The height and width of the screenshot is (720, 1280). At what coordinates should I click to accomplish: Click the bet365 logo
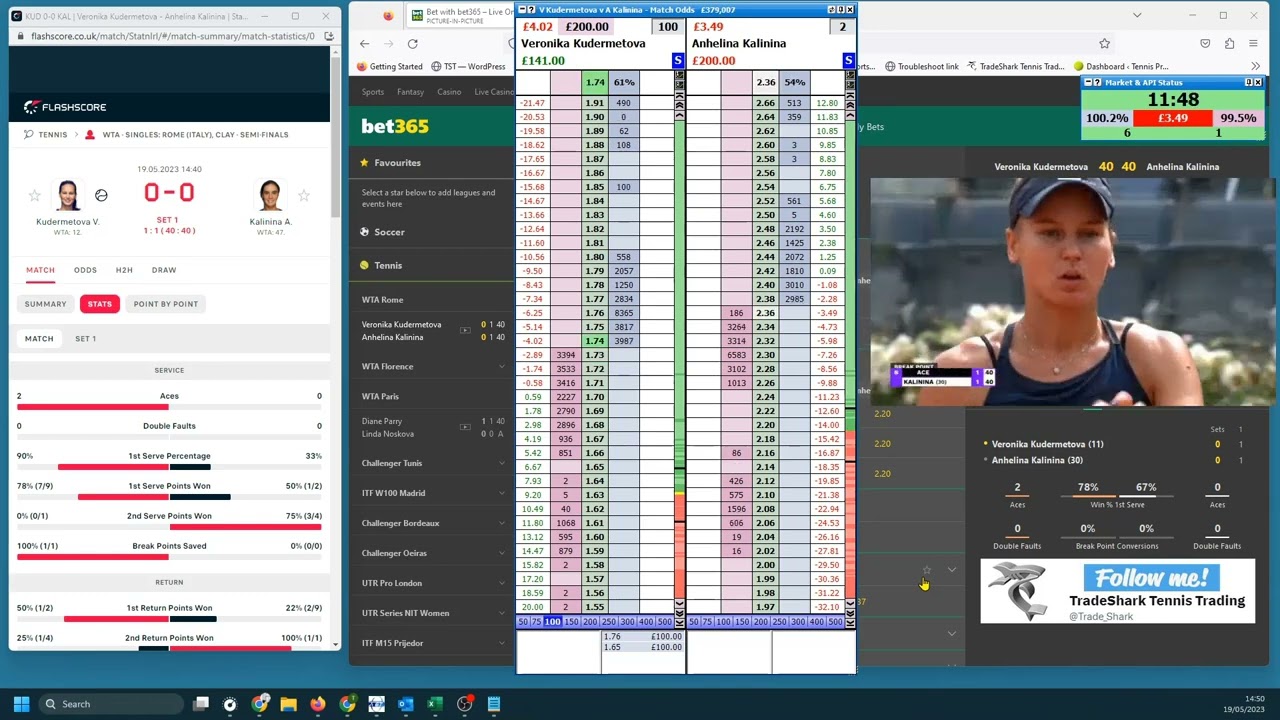395,126
